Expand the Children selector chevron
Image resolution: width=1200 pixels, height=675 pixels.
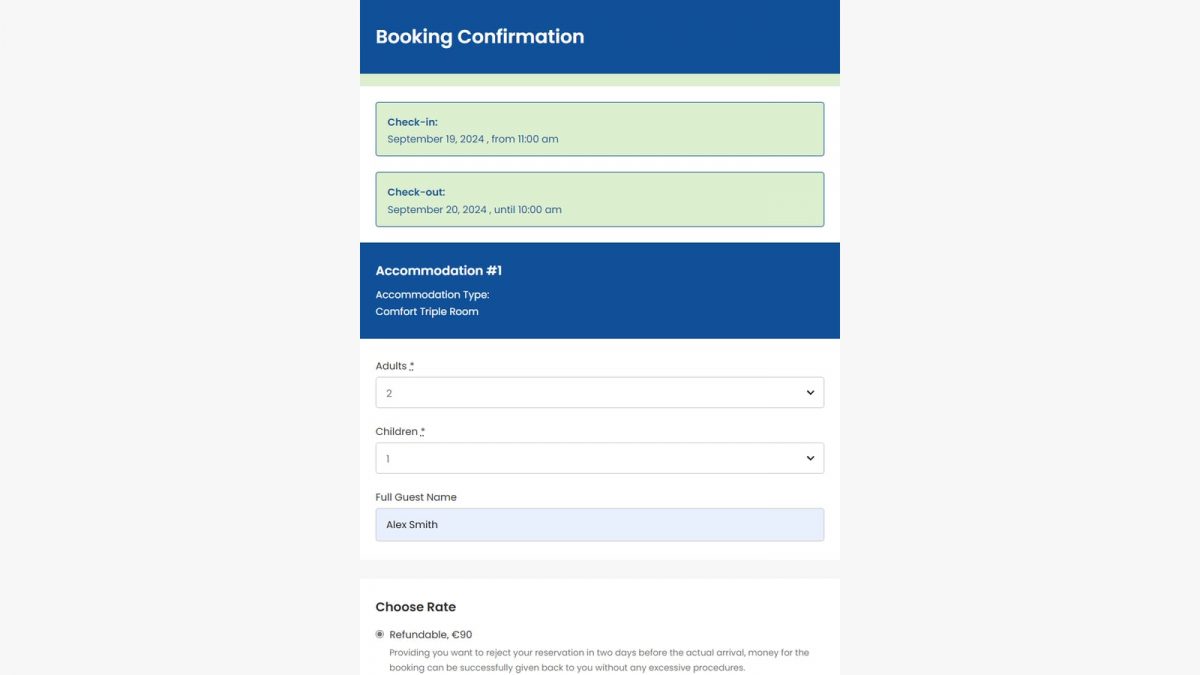(810, 457)
